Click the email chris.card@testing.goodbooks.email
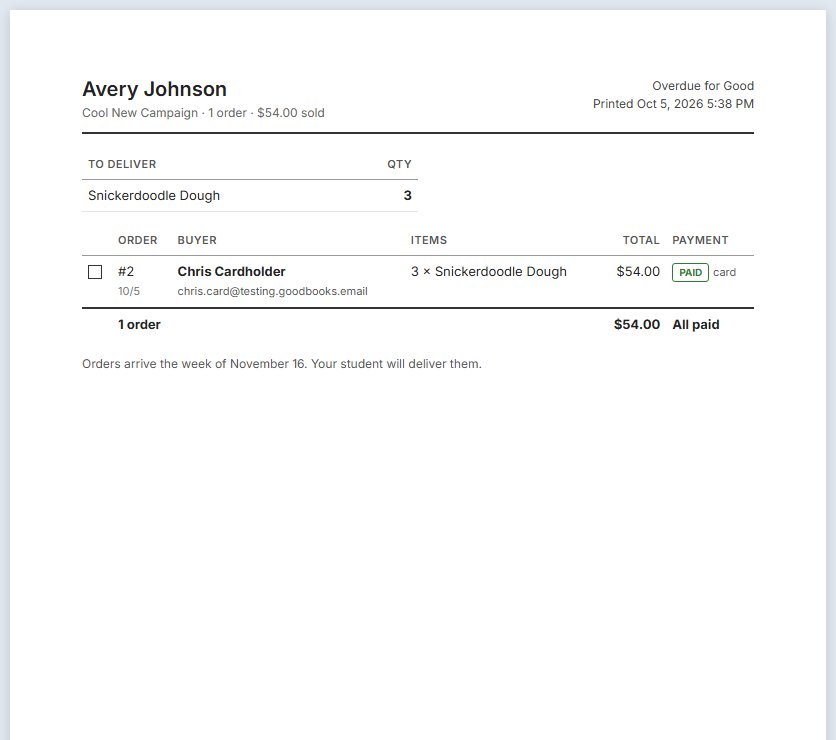Viewport: 836px width, 740px height. pos(272,291)
